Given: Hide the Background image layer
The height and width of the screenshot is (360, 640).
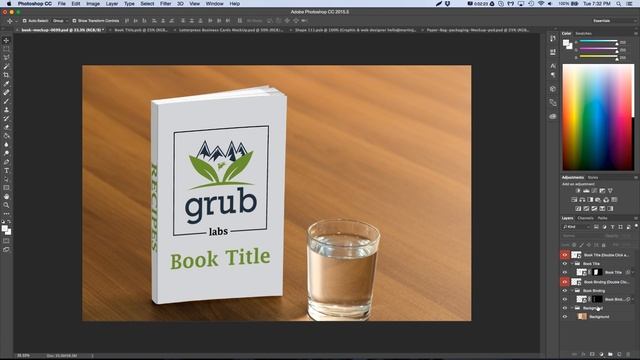Looking at the screenshot, I should (x=565, y=317).
